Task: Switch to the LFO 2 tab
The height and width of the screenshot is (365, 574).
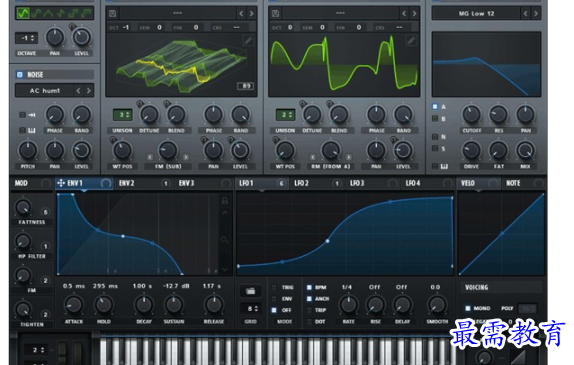Action: pyautogui.click(x=301, y=183)
